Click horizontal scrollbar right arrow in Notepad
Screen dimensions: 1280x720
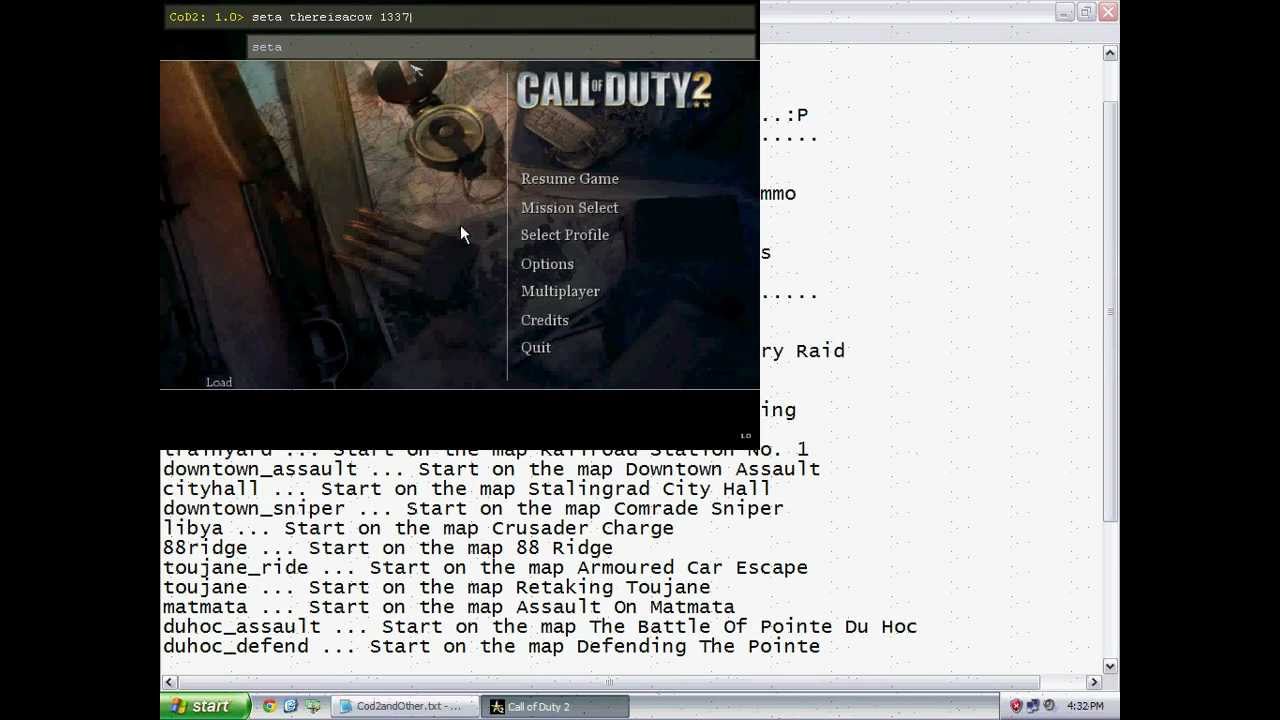1093,682
